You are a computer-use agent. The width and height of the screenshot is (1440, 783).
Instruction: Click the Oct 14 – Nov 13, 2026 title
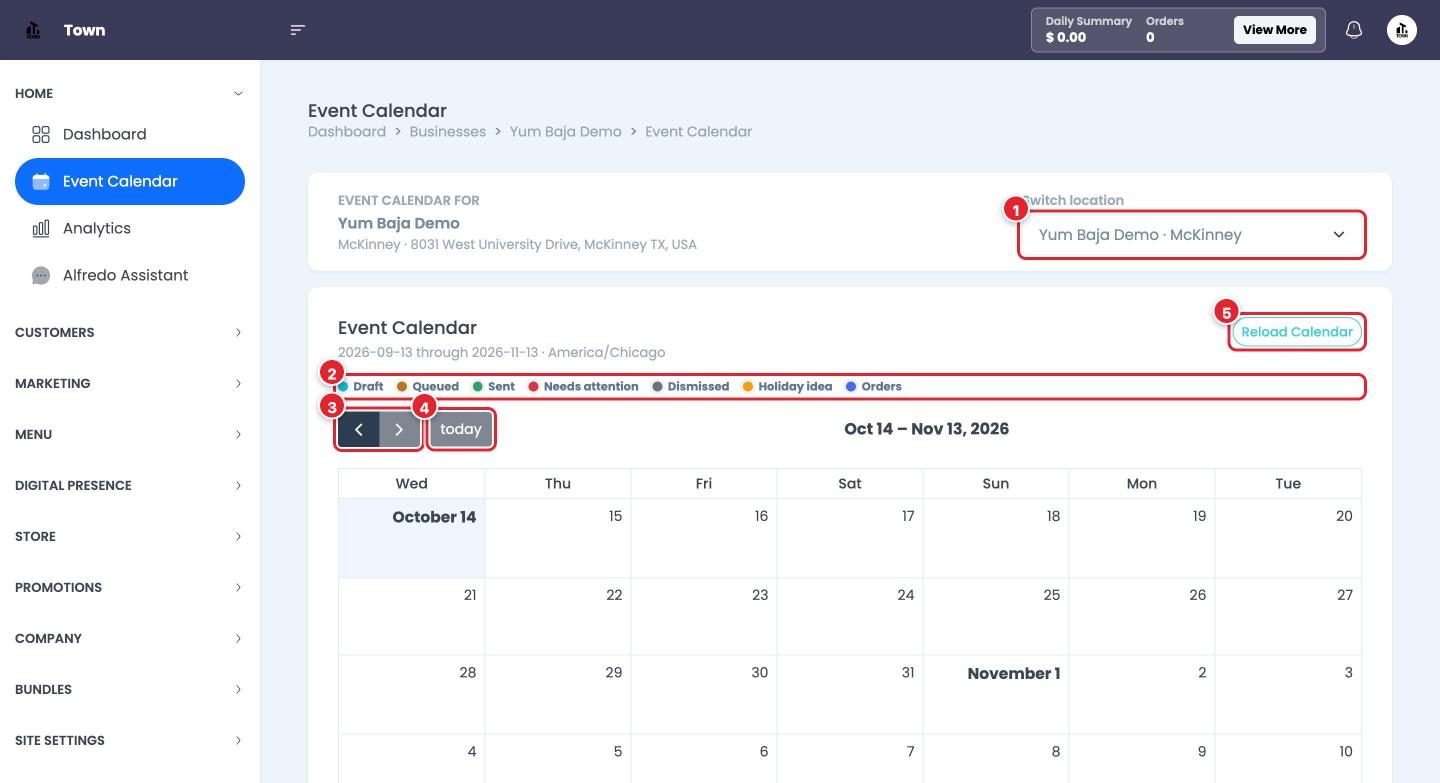(x=927, y=429)
